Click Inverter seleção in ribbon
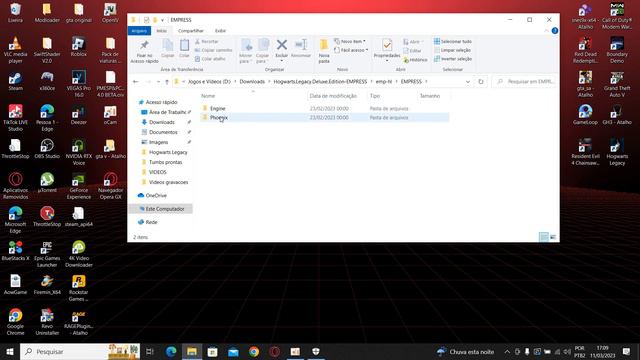The height and width of the screenshot is (360, 640). click(453, 59)
